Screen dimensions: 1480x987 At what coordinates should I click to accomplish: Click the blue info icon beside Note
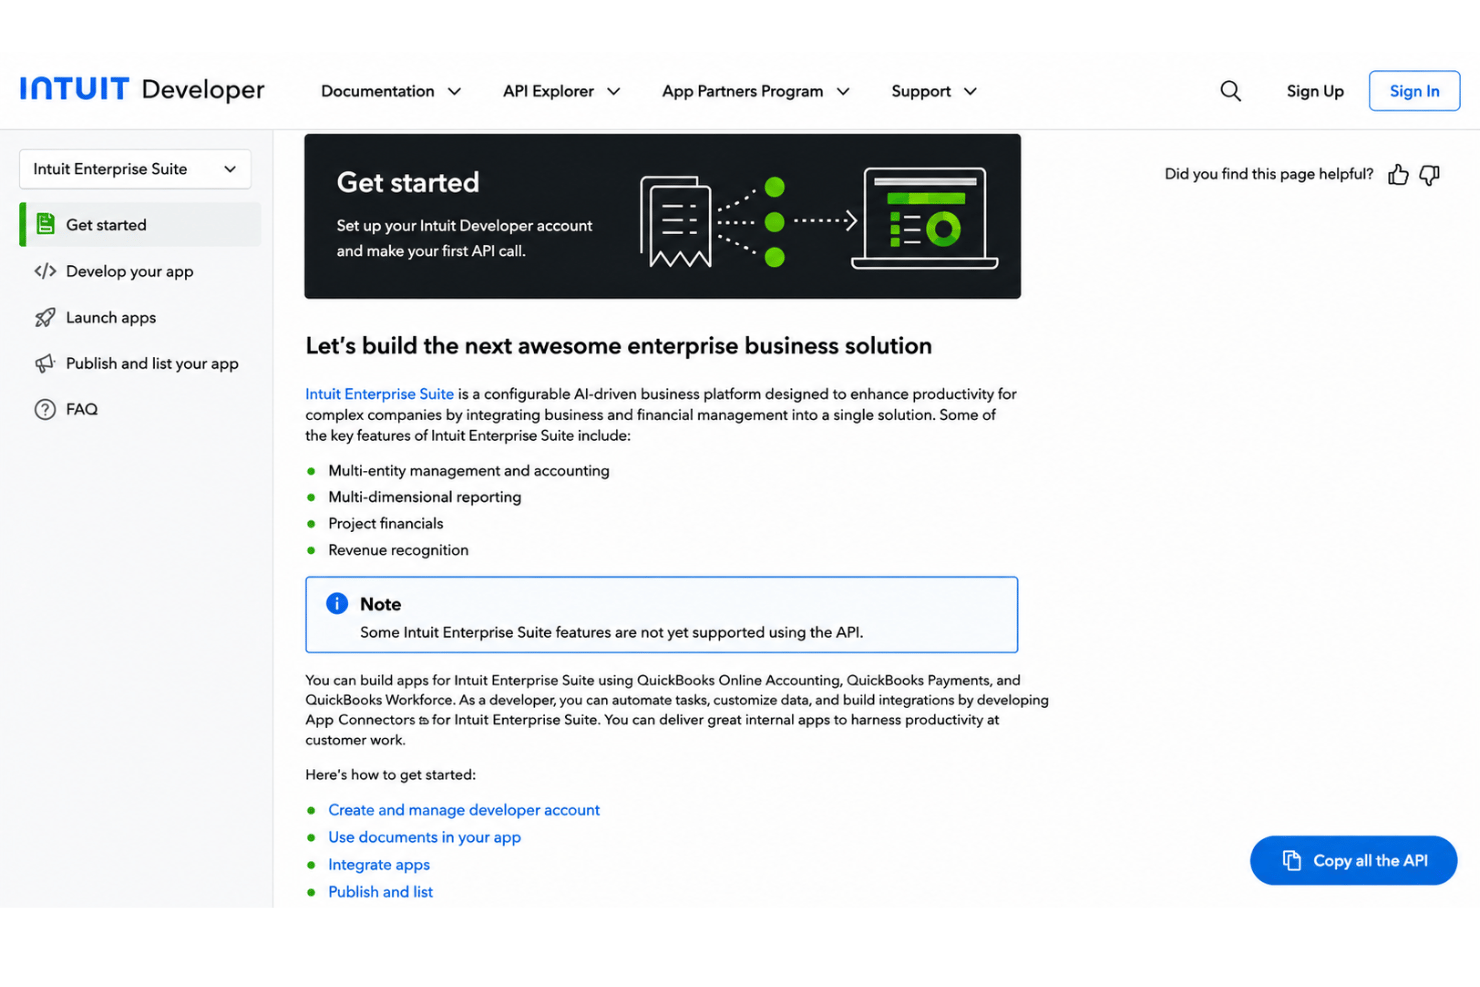(337, 603)
